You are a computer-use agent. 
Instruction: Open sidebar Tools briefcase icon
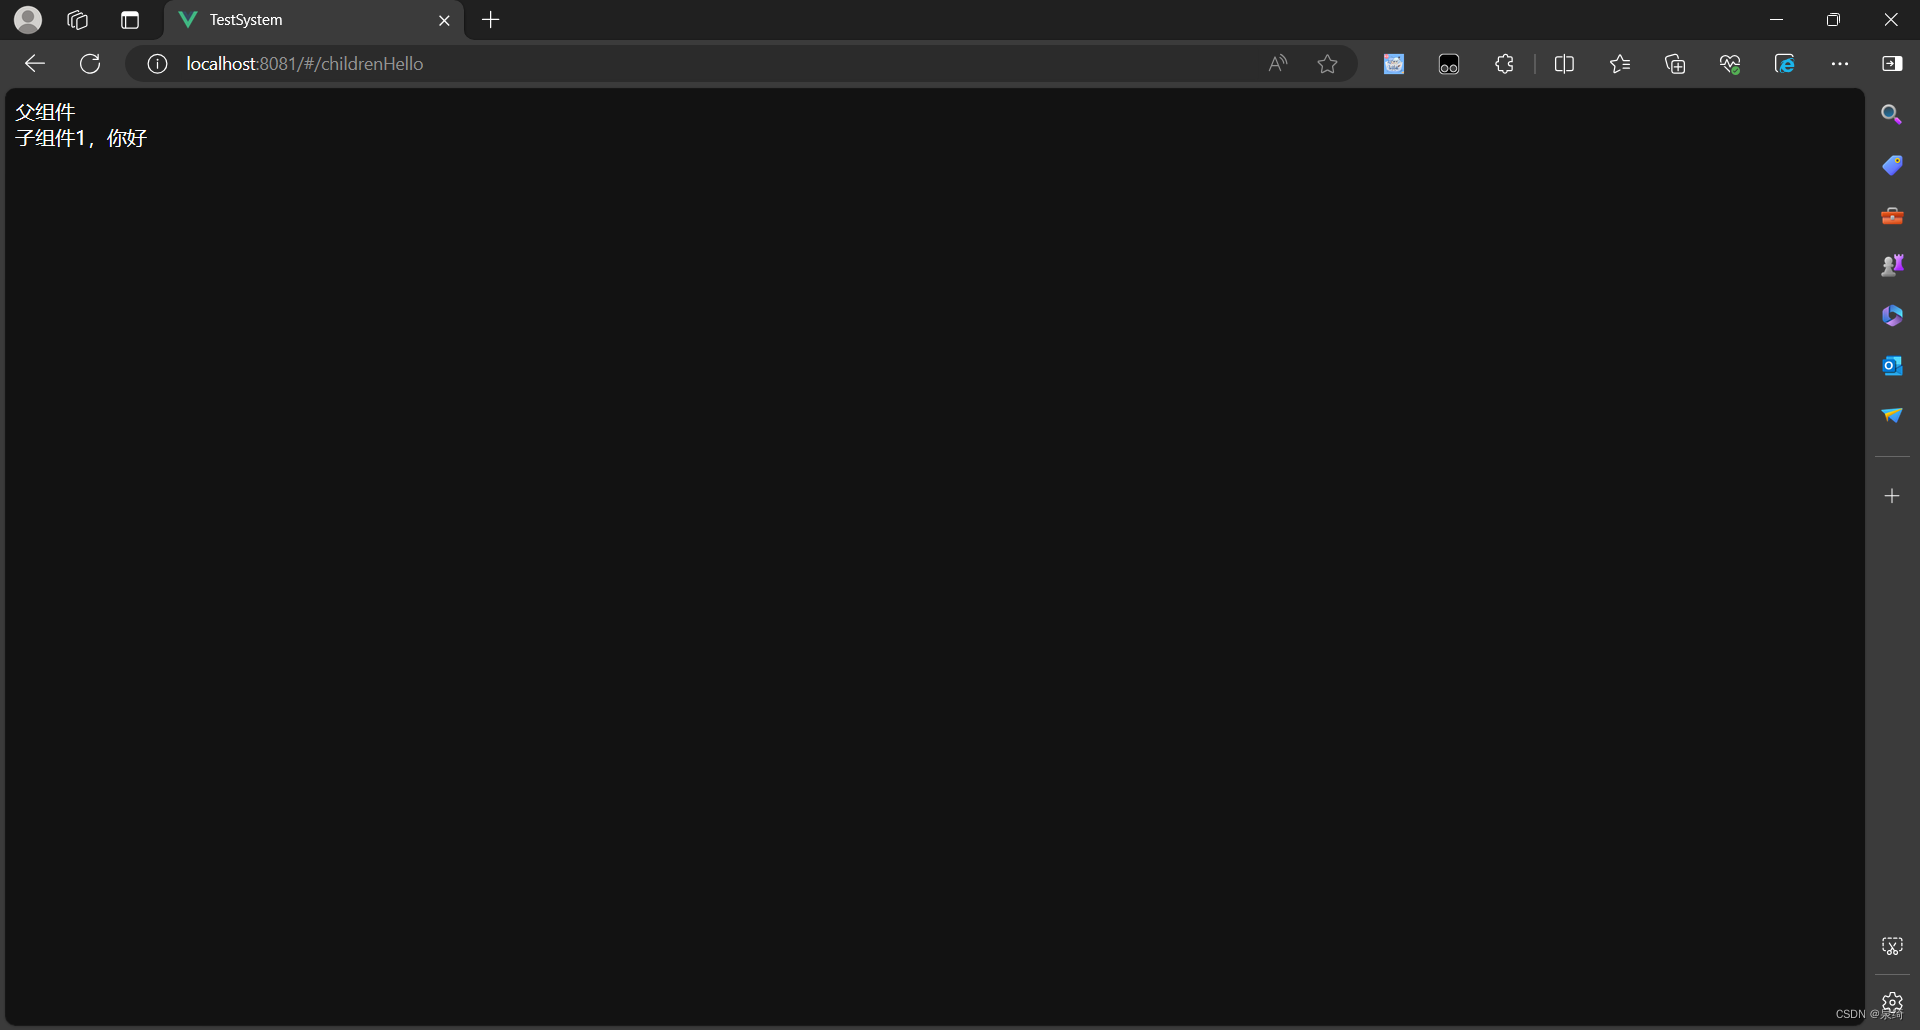[1892, 215]
